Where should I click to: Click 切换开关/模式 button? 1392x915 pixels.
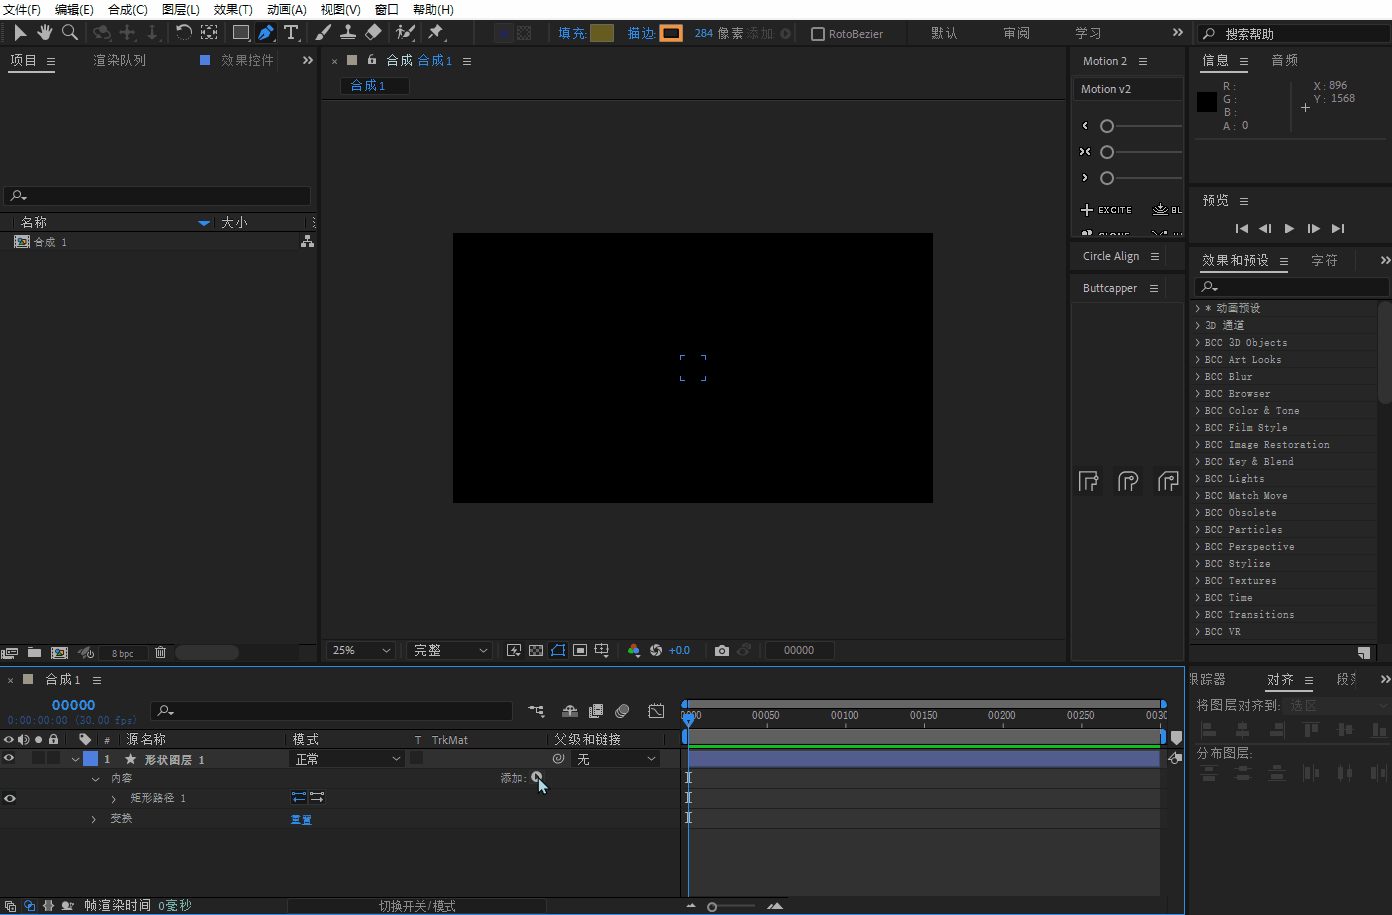pos(417,906)
